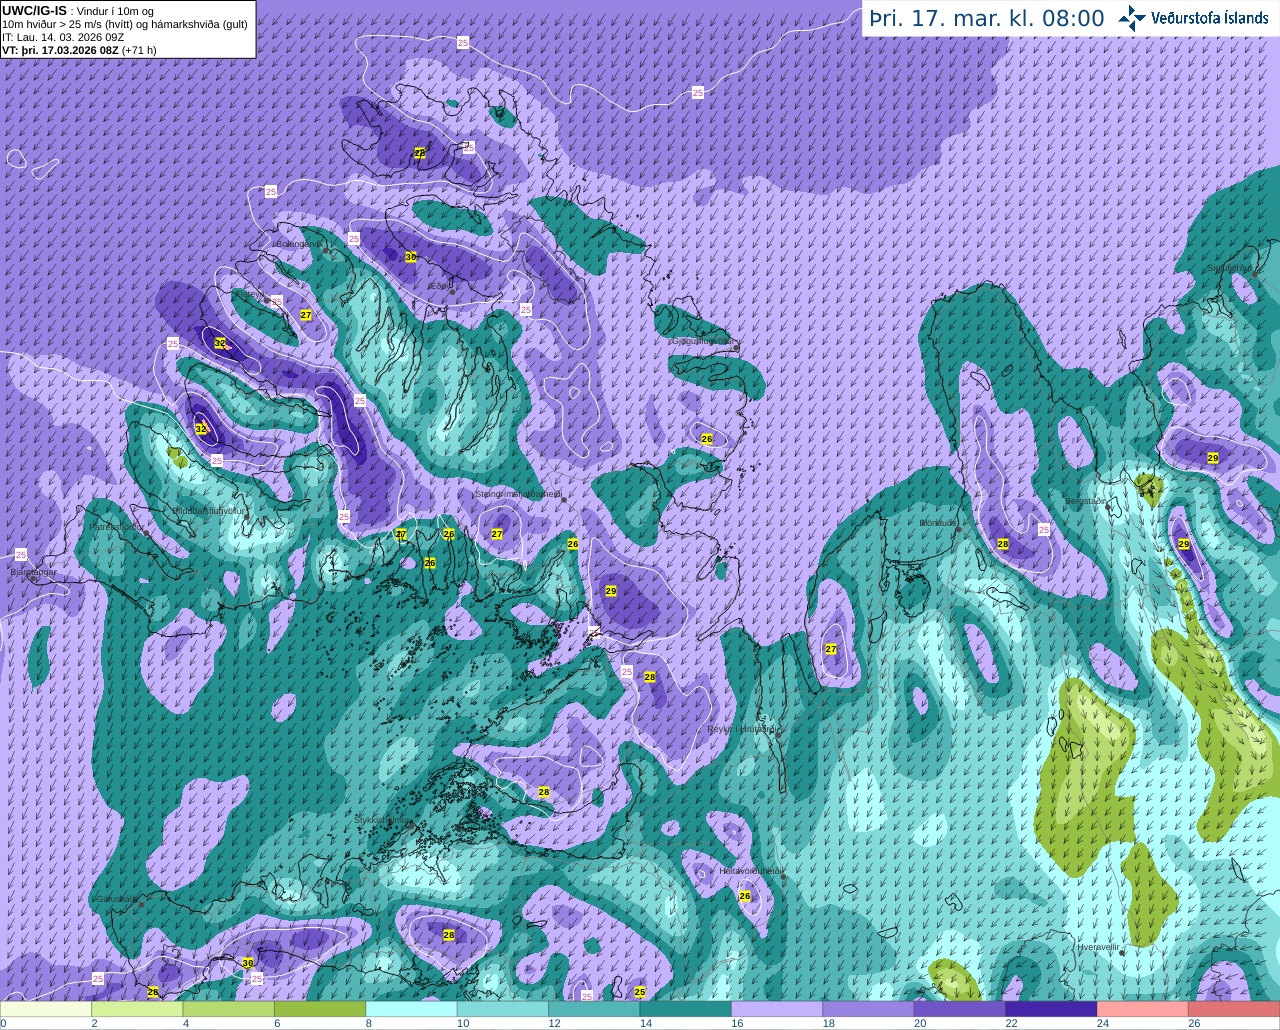Image resolution: width=1280 pixels, height=1030 pixels.
Task: Click the pale teal 10–12 legend swatch
Action: click(503, 1009)
